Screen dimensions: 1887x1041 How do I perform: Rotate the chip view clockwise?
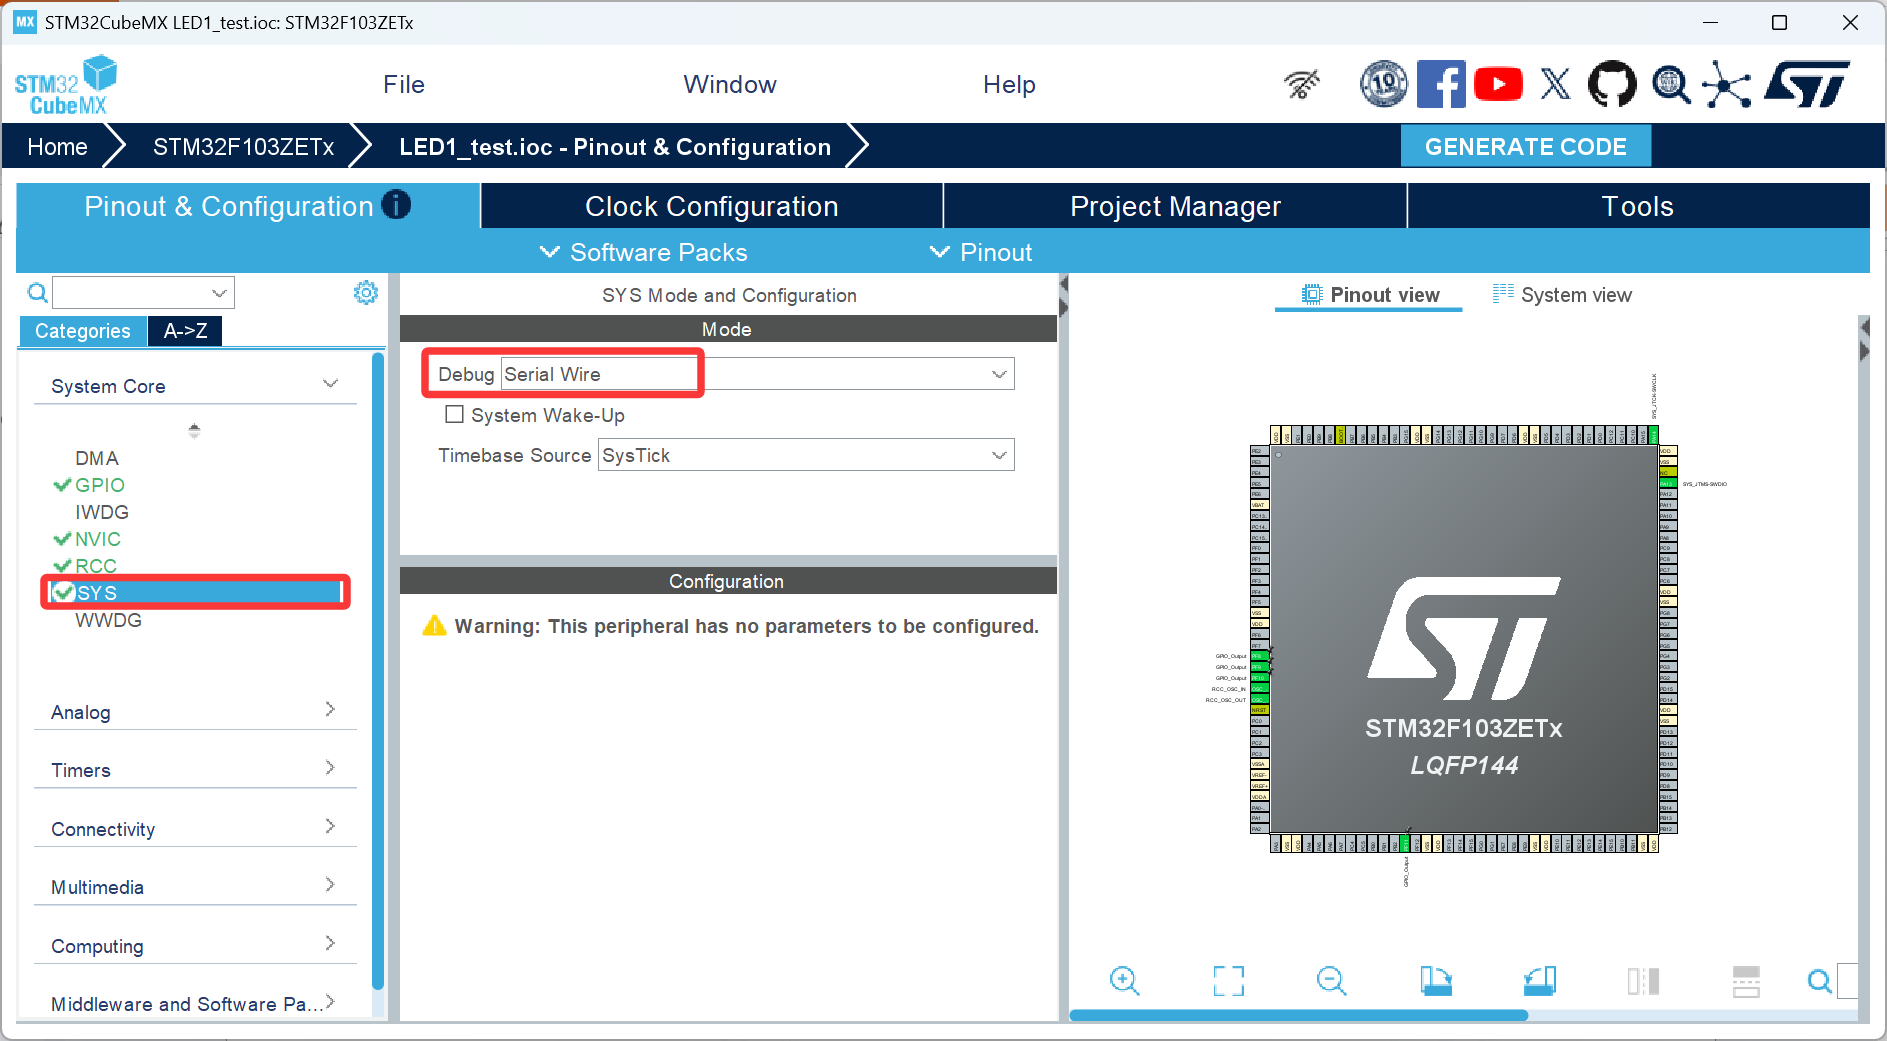click(x=1436, y=981)
